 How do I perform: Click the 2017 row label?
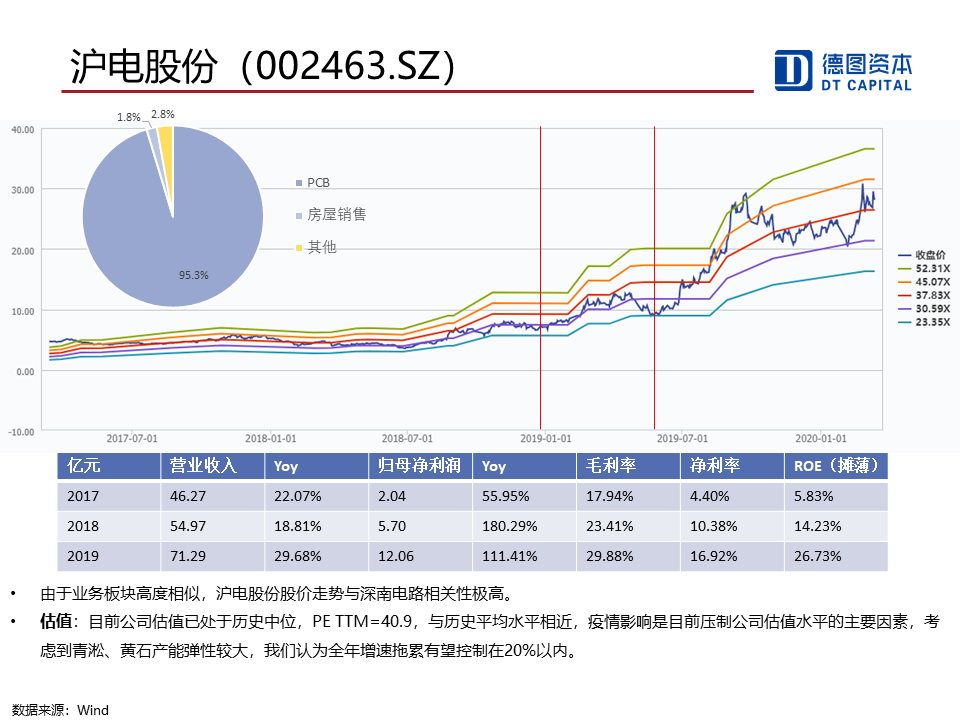point(83,496)
